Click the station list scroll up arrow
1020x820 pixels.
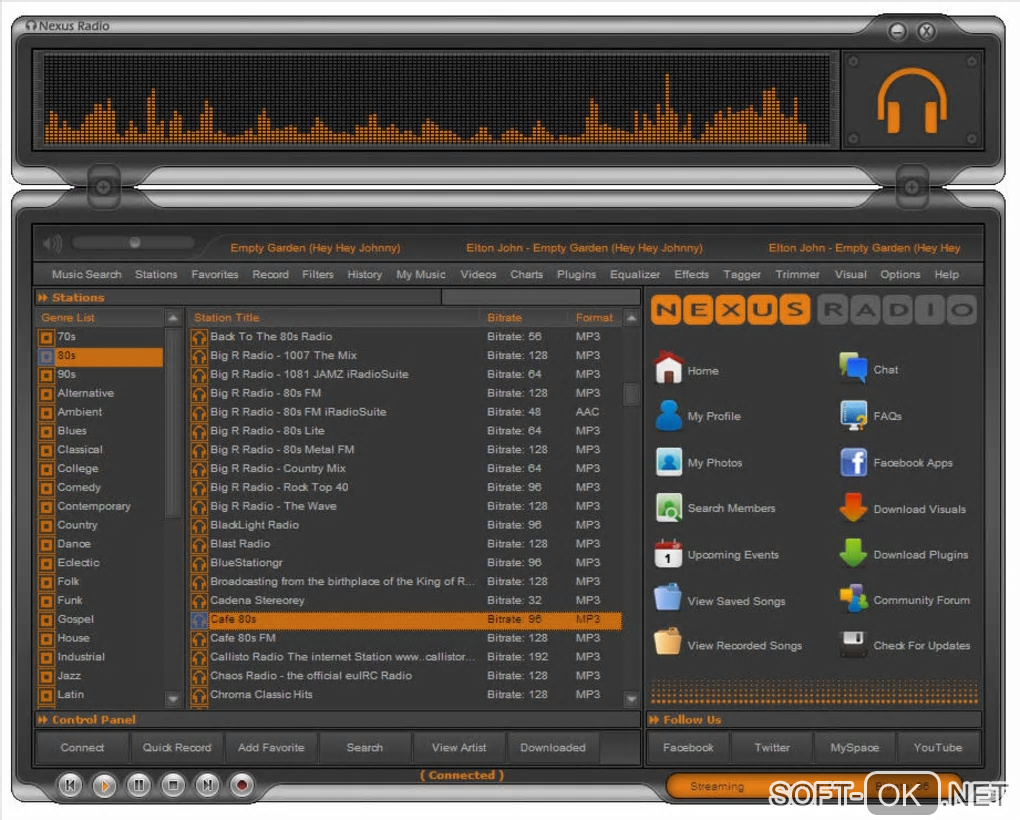click(631, 318)
